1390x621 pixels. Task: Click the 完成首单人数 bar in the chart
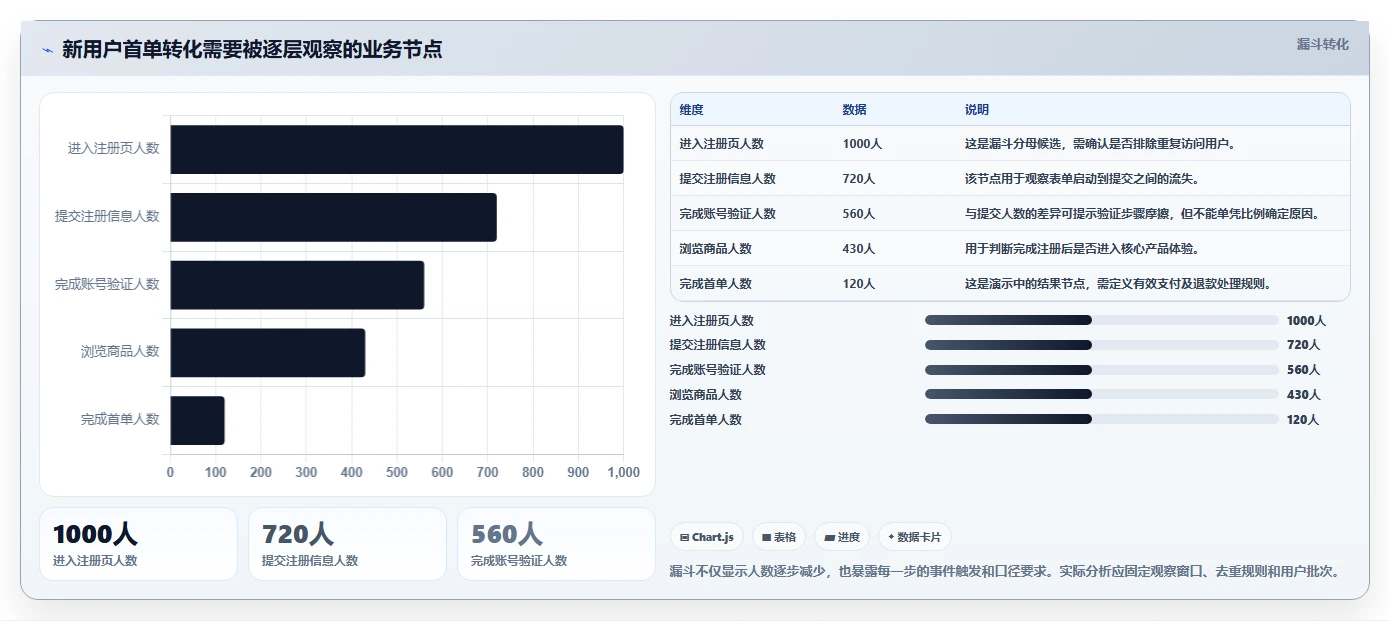pyautogui.click(x=198, y=420)
